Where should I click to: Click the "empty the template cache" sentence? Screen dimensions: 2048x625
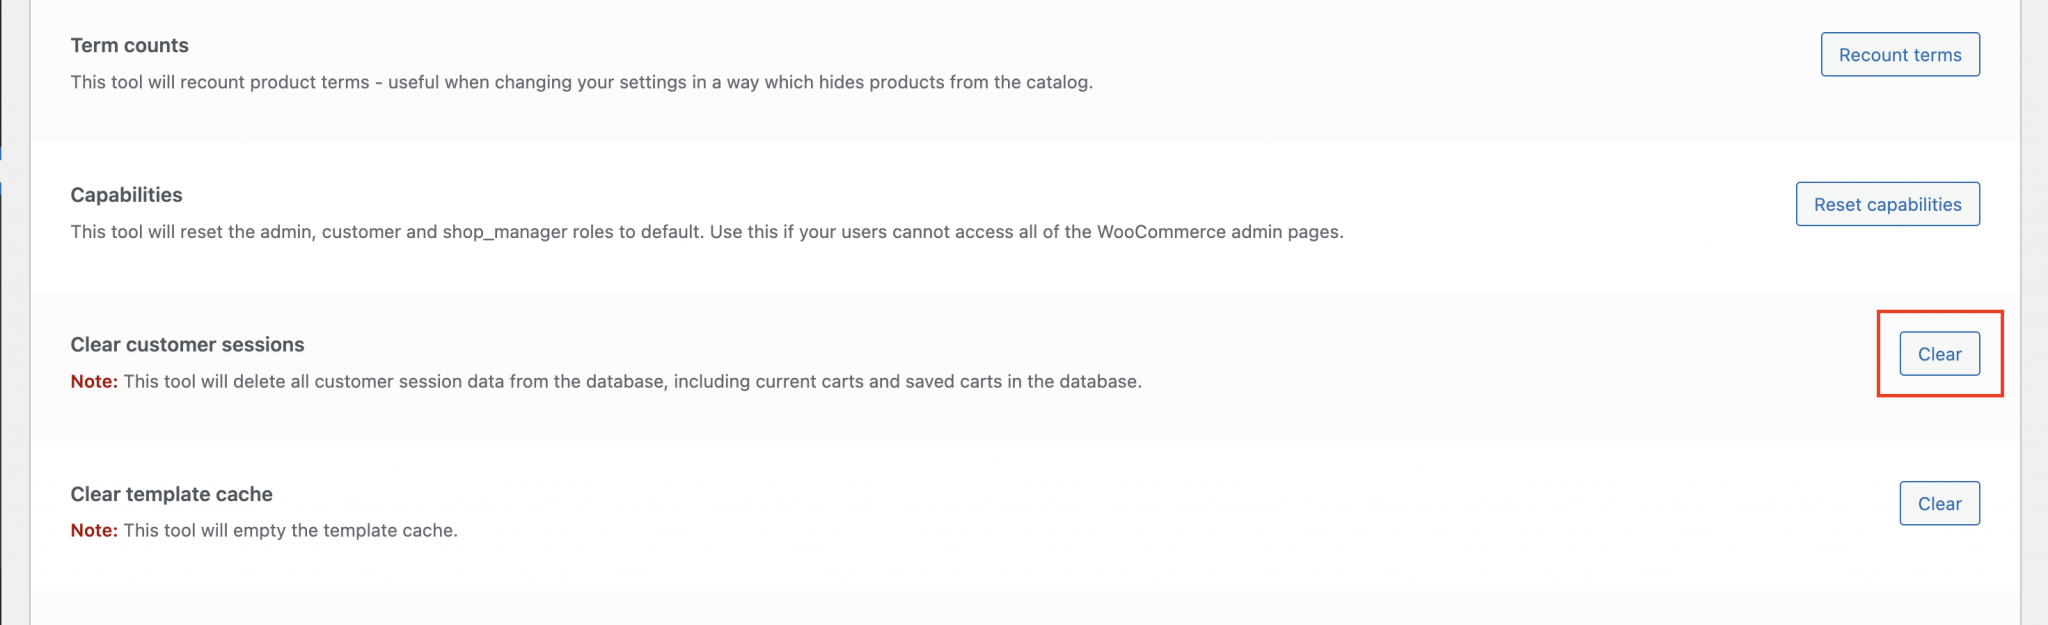(x=290, y=531)
